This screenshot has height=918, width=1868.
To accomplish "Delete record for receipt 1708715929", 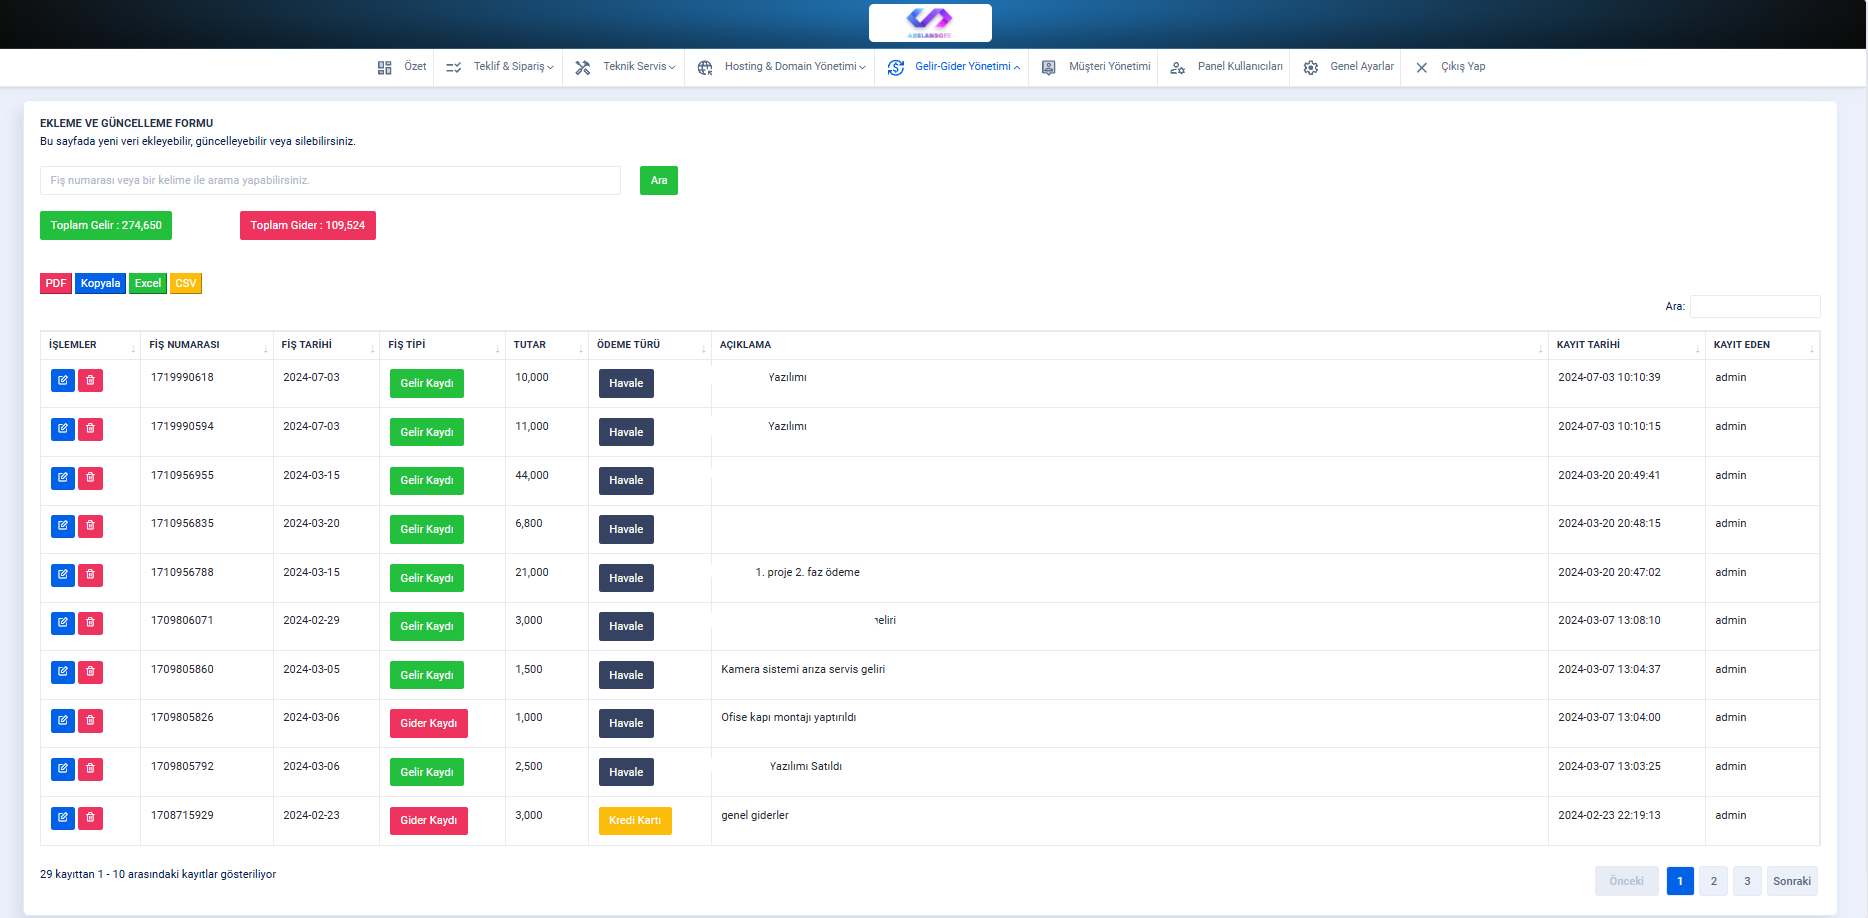I will pos(90,818).
